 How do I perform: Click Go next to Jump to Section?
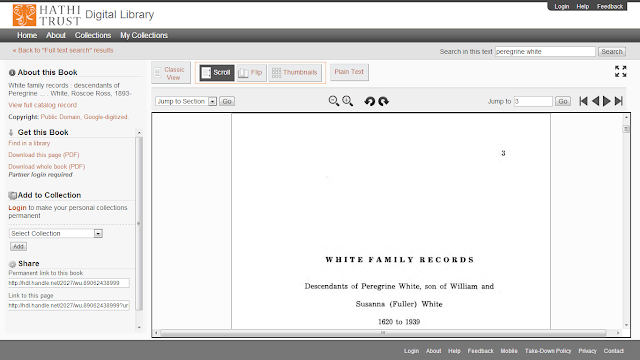(227, 101)
